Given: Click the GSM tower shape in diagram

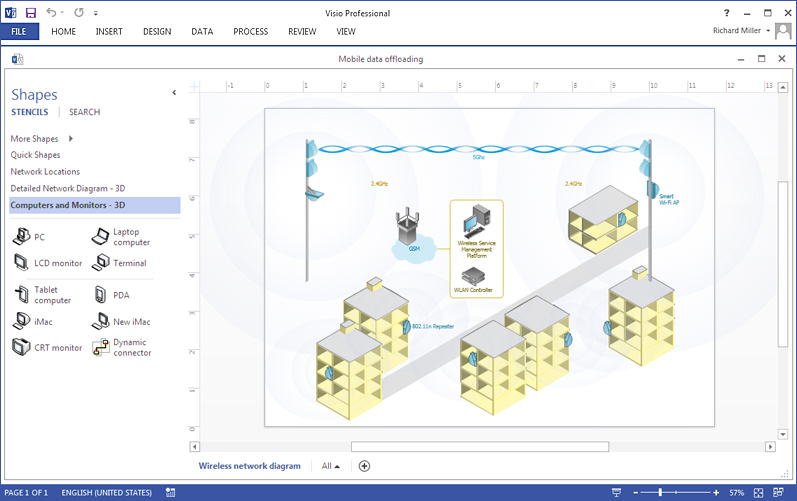Looking at the screenshot, I should tap(408, 225).
